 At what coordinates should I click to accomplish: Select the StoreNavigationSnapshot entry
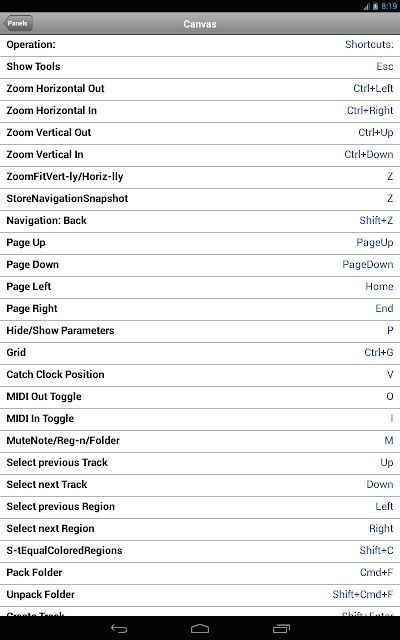coord(200,199)
